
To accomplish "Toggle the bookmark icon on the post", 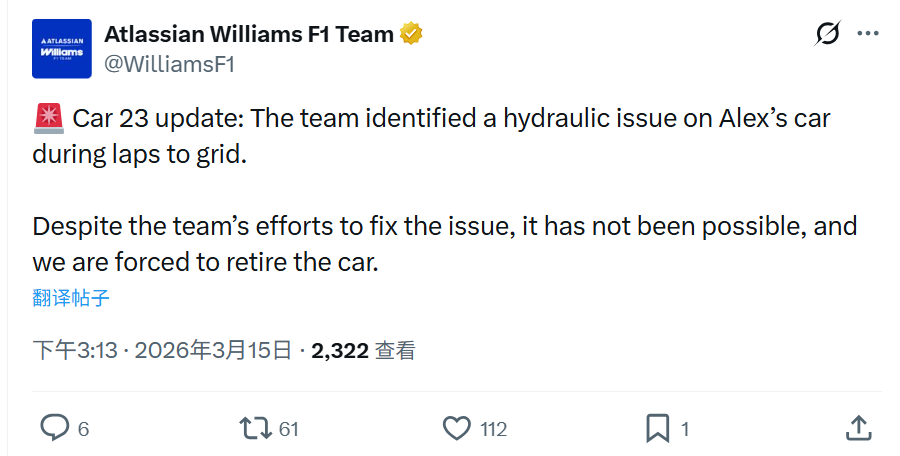I will tap(658, 428).
